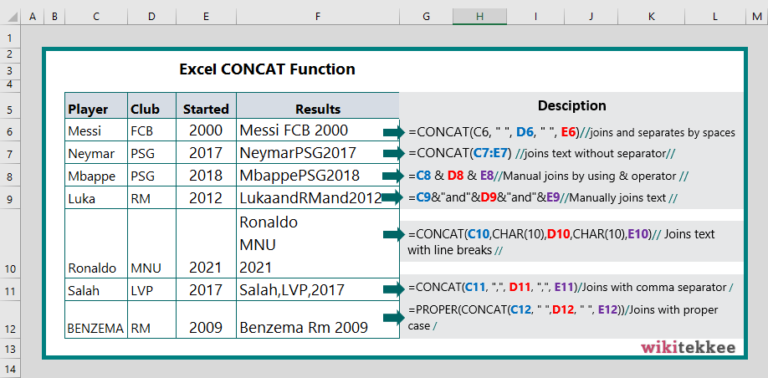This screenshot has width=768, height=378.
Task: Click the arrow beside Ronaldo MNU 2021
Action: 394,235
